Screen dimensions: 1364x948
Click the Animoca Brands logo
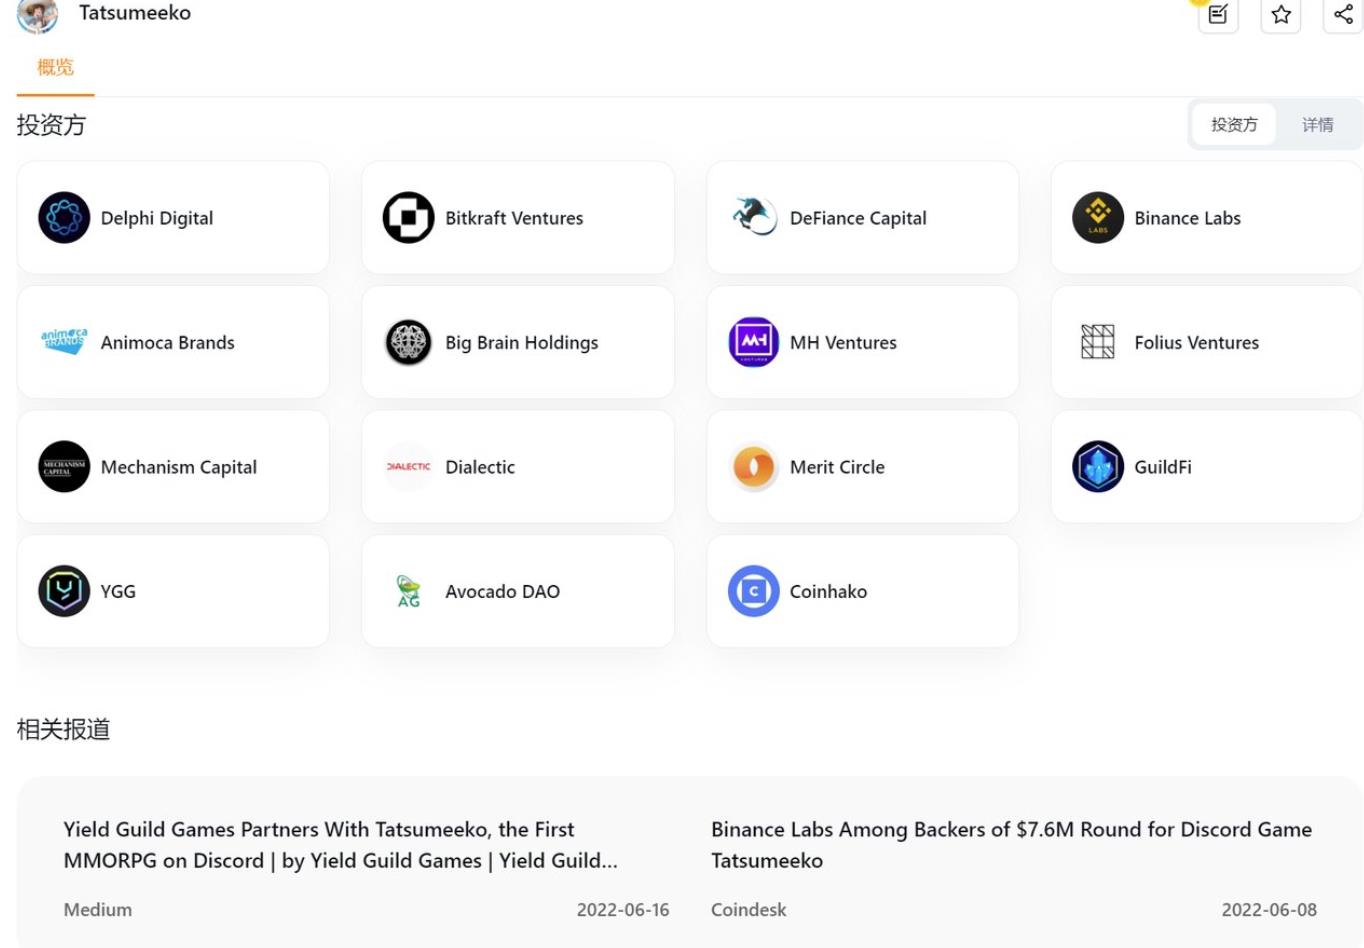64,342
